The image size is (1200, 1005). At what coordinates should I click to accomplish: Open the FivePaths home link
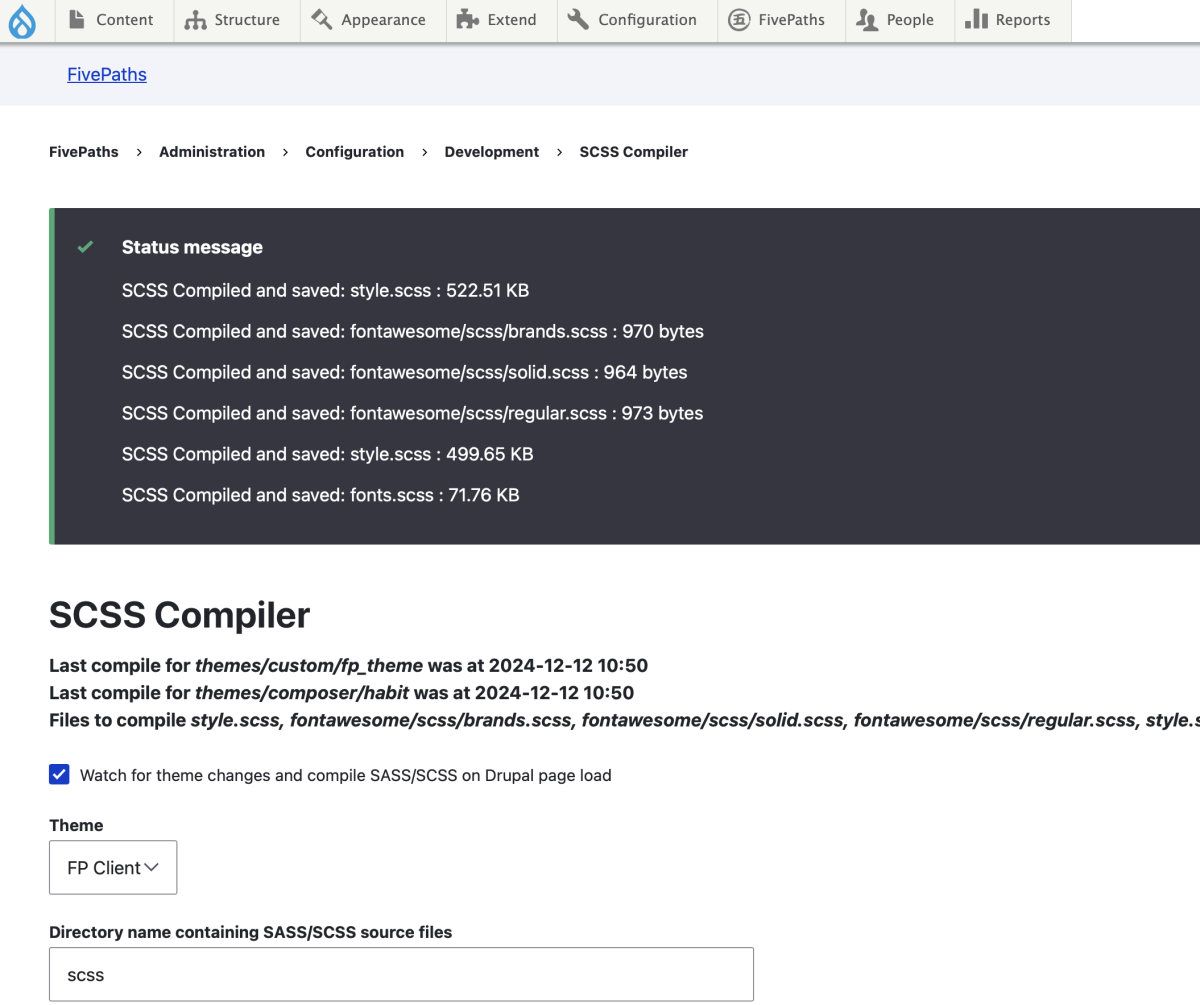[x=106, y=74]
